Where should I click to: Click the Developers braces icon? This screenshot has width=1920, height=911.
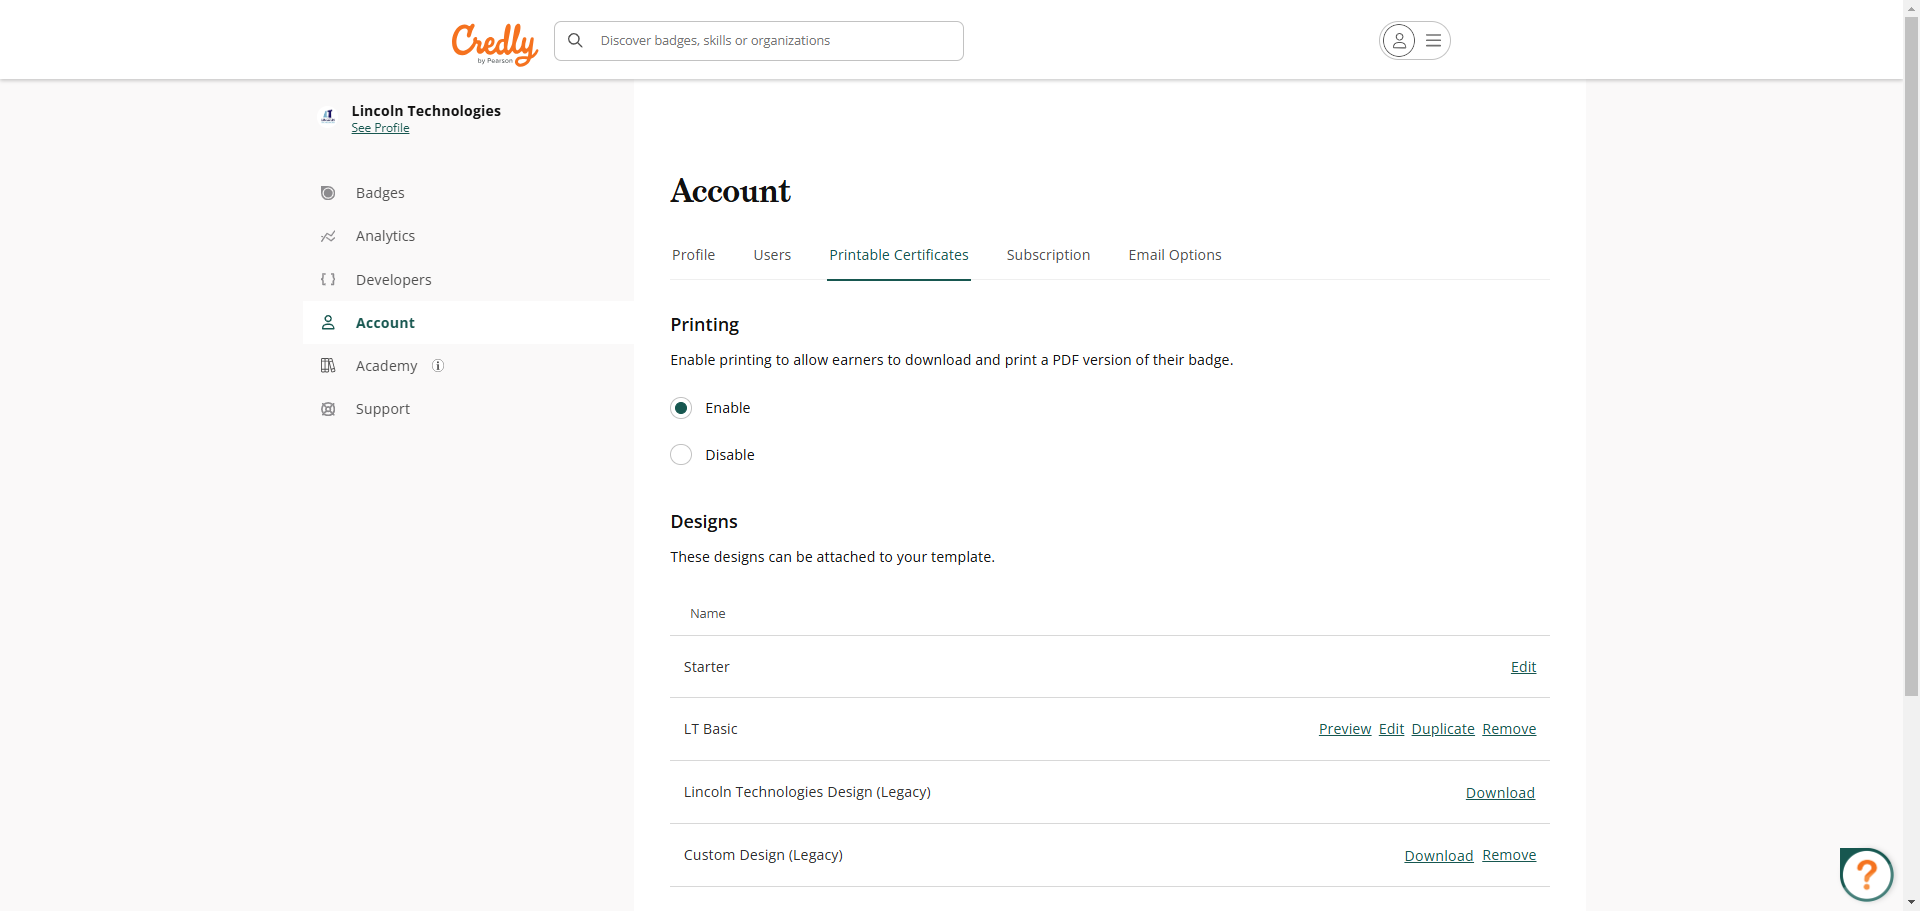(328, 280)
